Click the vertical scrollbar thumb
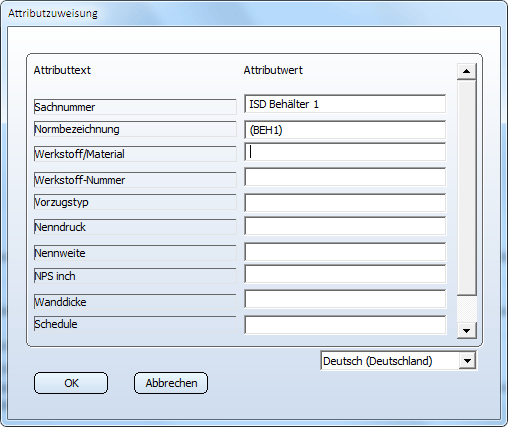The image size is (508, 427). 466,187
